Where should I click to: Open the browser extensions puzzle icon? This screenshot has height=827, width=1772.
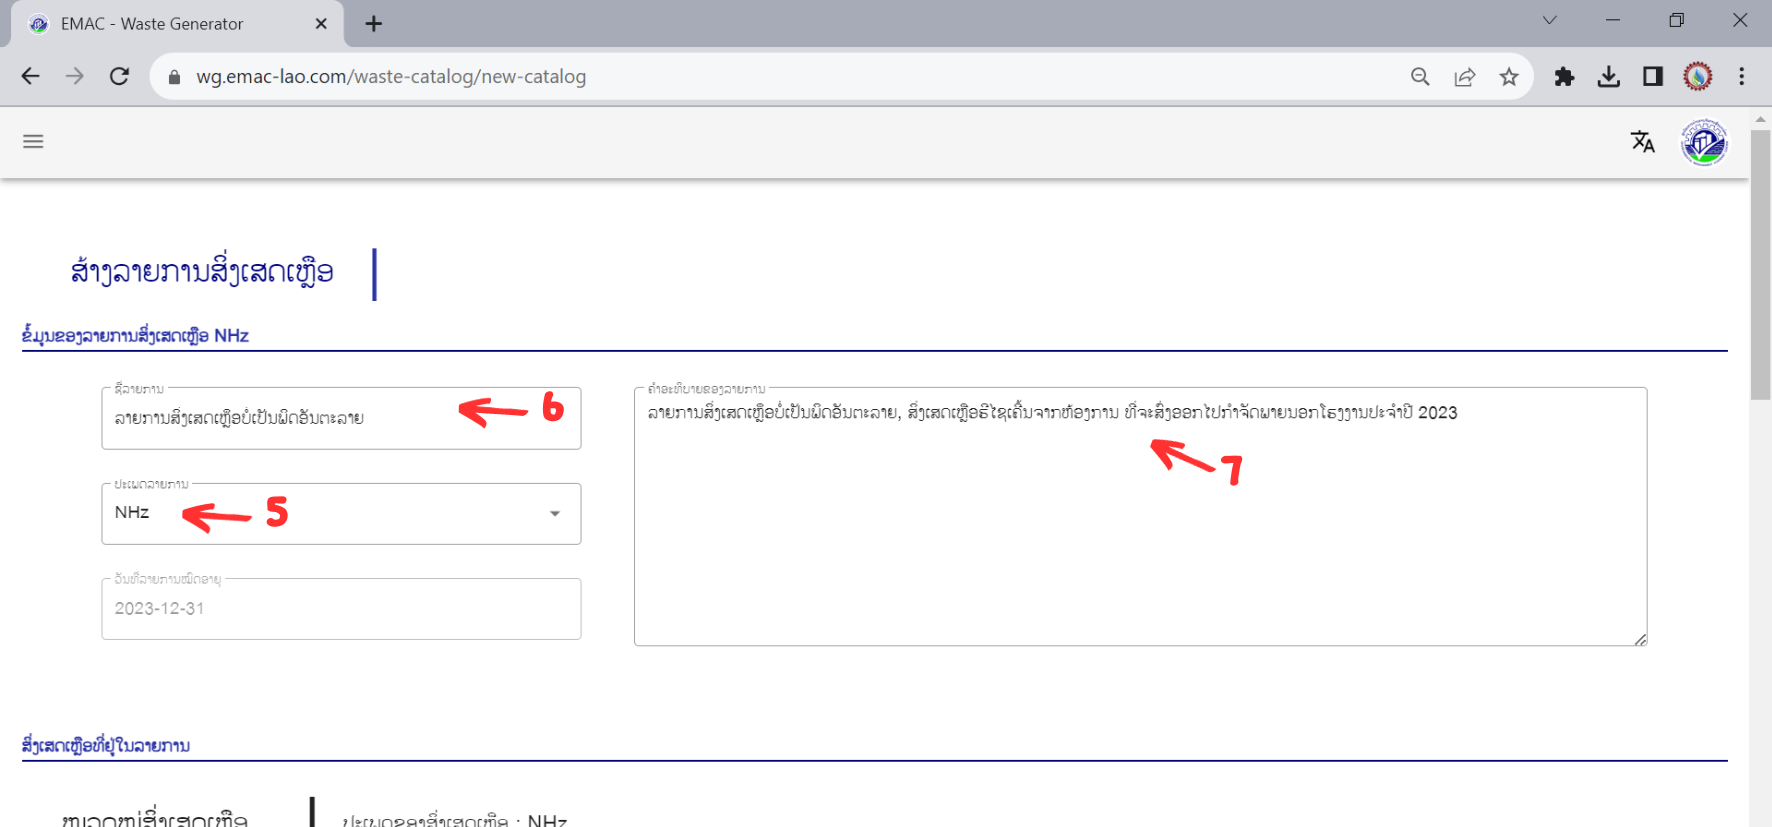coord(1564,77)
